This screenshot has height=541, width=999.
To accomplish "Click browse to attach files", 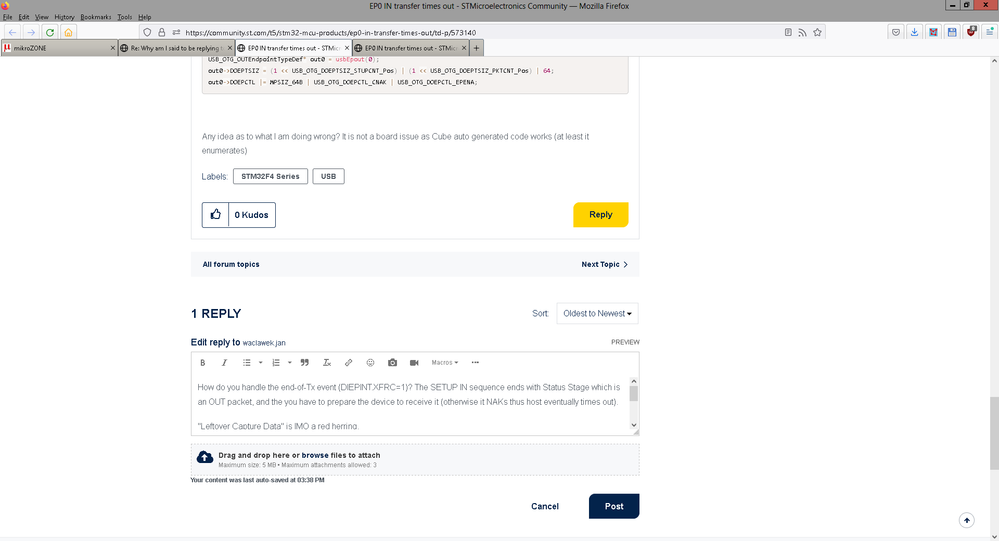I will [315, 456].
